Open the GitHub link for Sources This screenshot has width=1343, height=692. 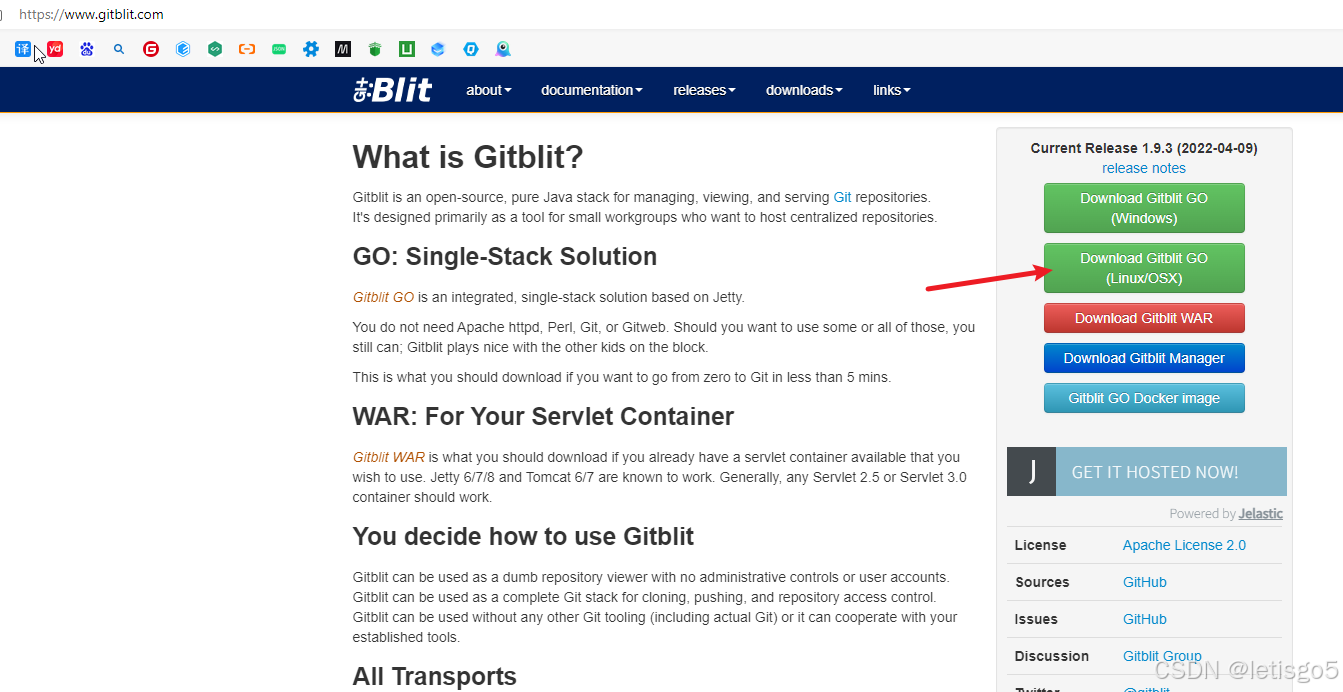click(x=1145, y=582)
